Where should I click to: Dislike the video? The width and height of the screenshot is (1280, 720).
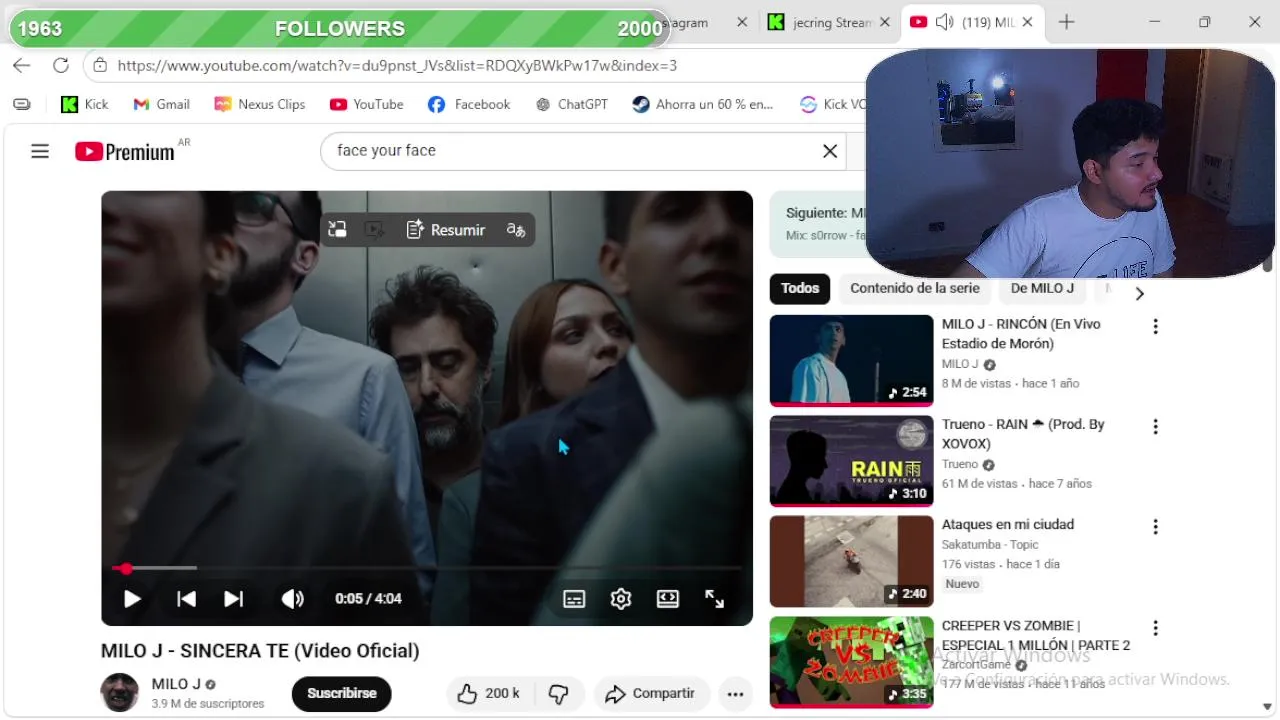point(559,693)
